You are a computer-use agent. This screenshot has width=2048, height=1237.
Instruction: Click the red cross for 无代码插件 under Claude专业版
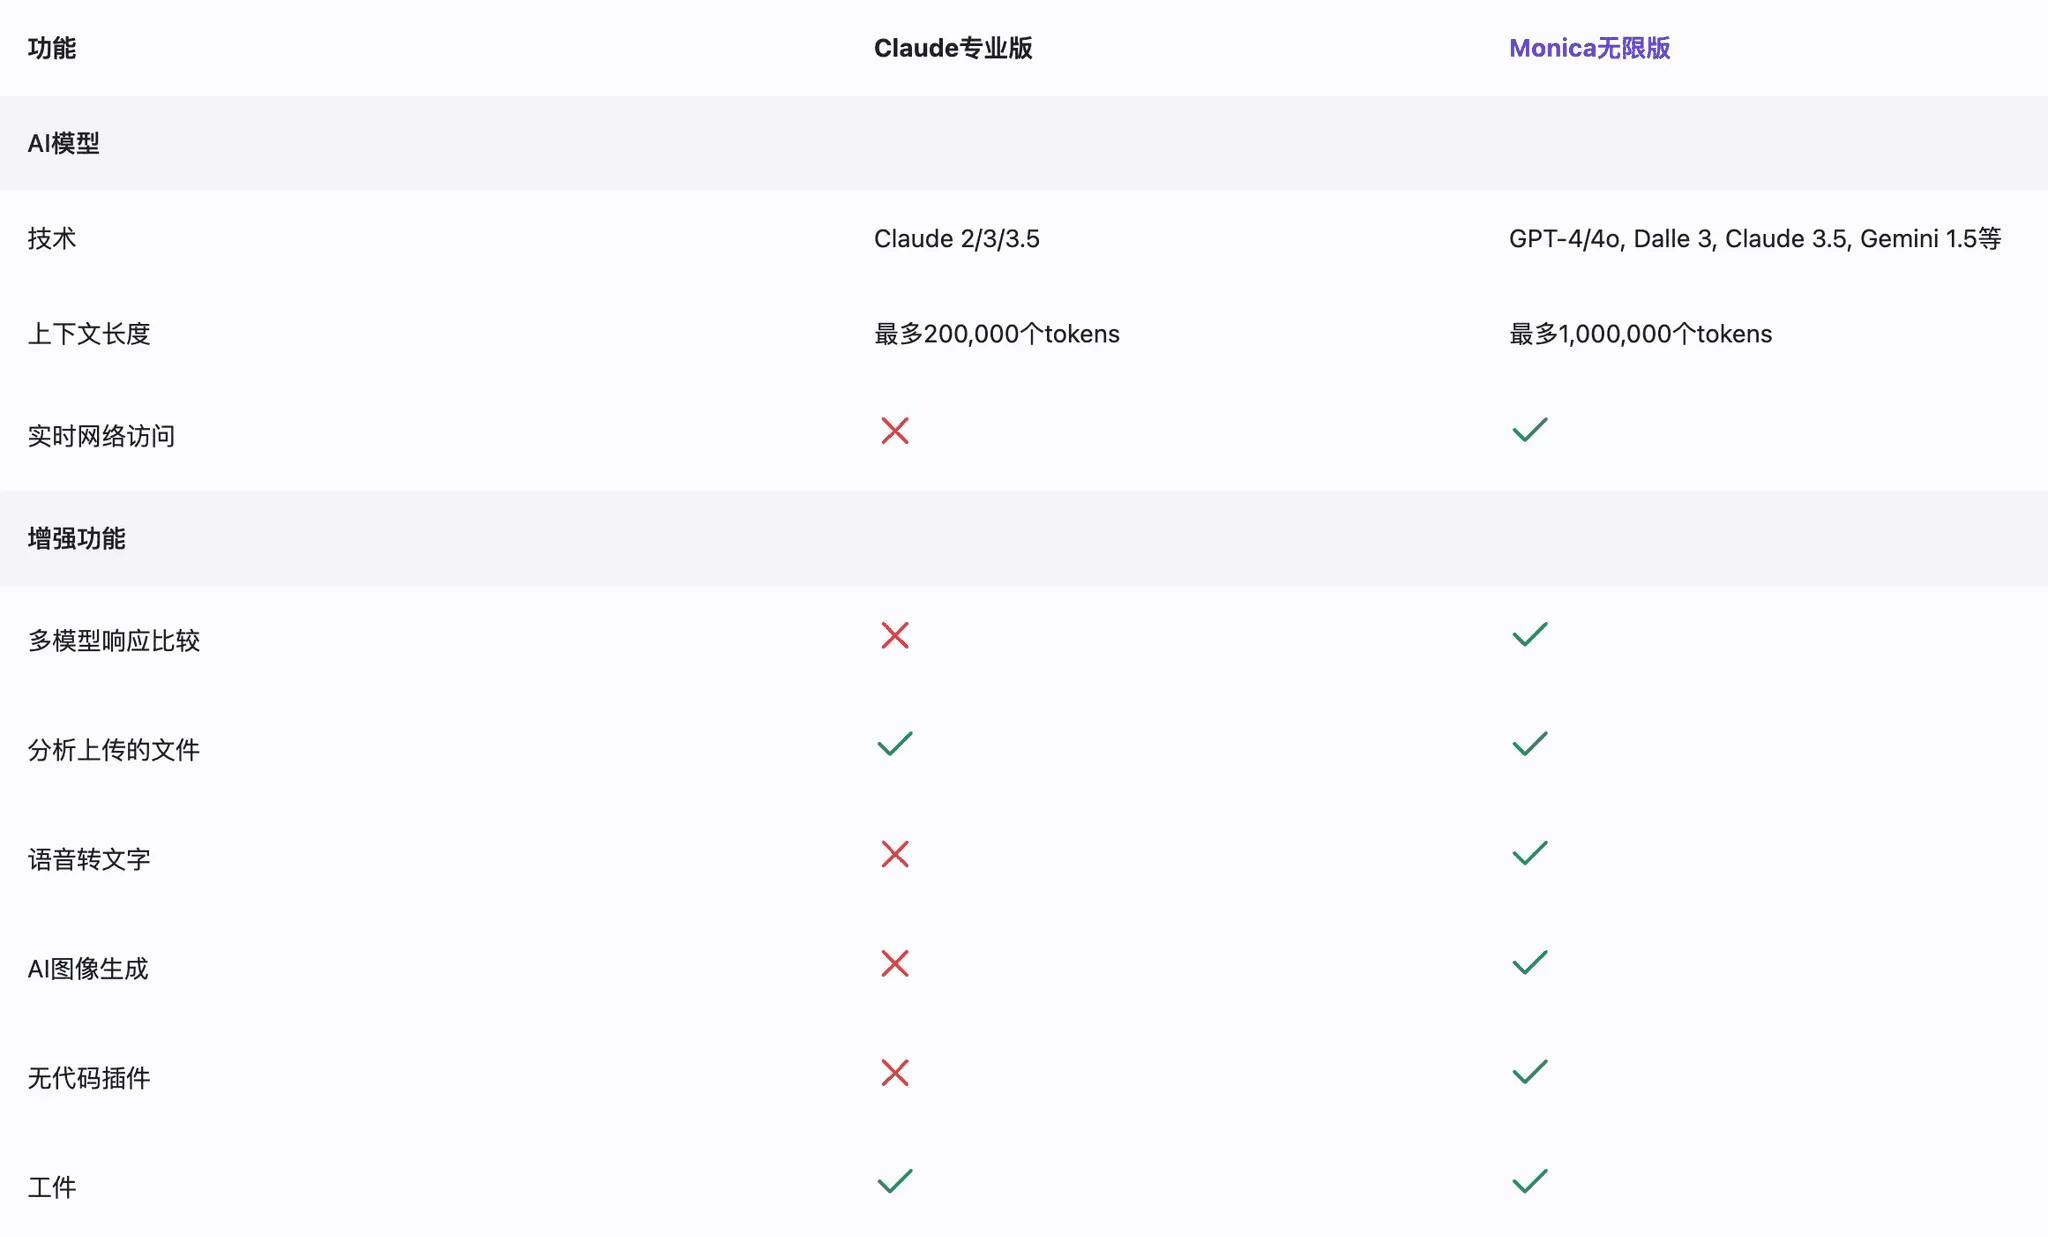pyautogui.click(x=894, y=1073)
